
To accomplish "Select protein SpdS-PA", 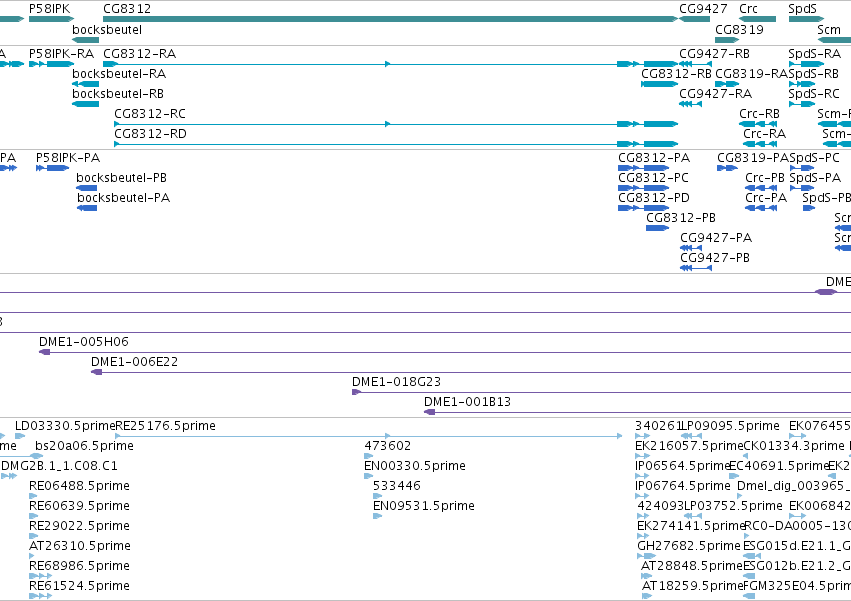I will tap(815, 178).
